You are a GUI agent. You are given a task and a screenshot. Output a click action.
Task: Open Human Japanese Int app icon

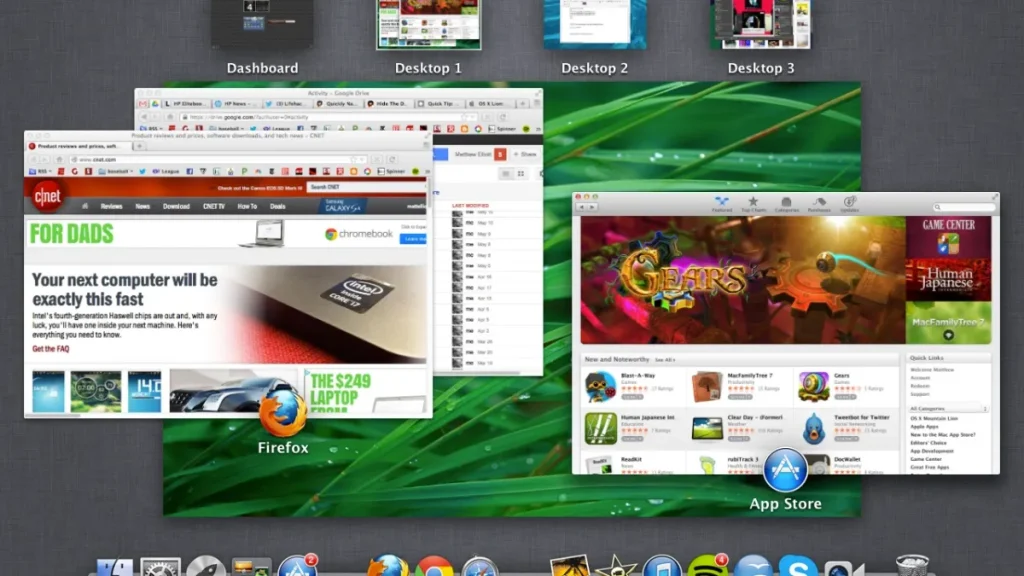(x=600, y=428)
